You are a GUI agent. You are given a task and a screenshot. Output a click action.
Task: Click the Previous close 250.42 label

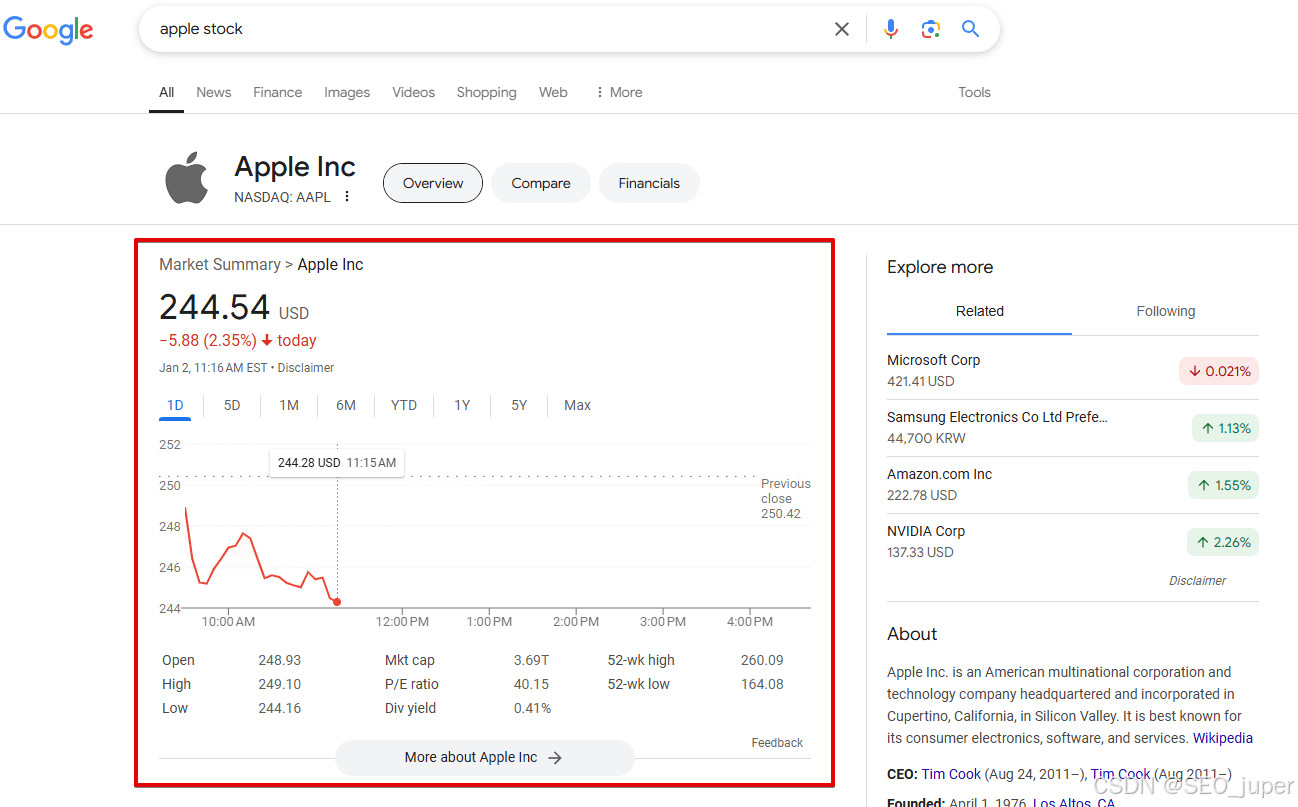(x=785, y=498)
